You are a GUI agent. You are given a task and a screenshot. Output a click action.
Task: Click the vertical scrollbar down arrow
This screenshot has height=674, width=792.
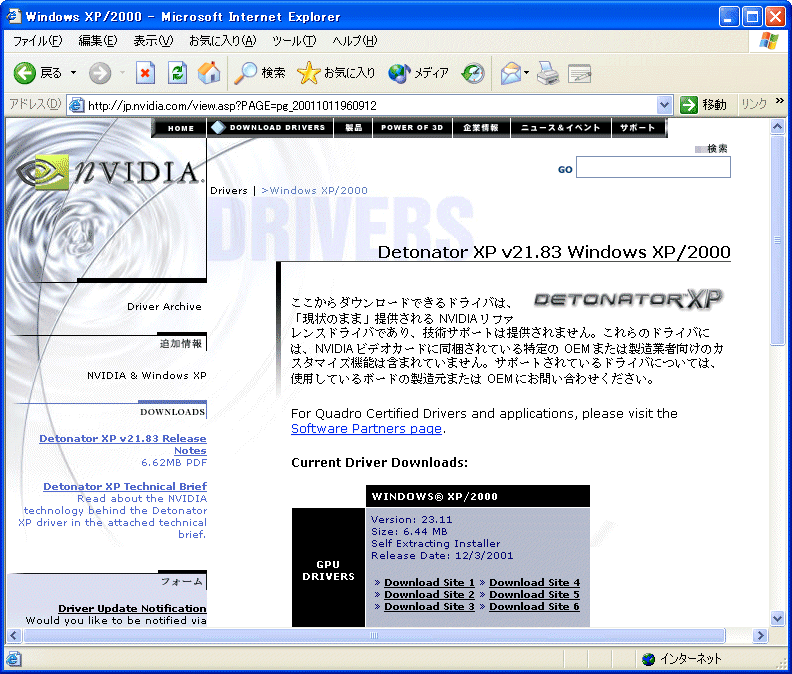(777, 618)
